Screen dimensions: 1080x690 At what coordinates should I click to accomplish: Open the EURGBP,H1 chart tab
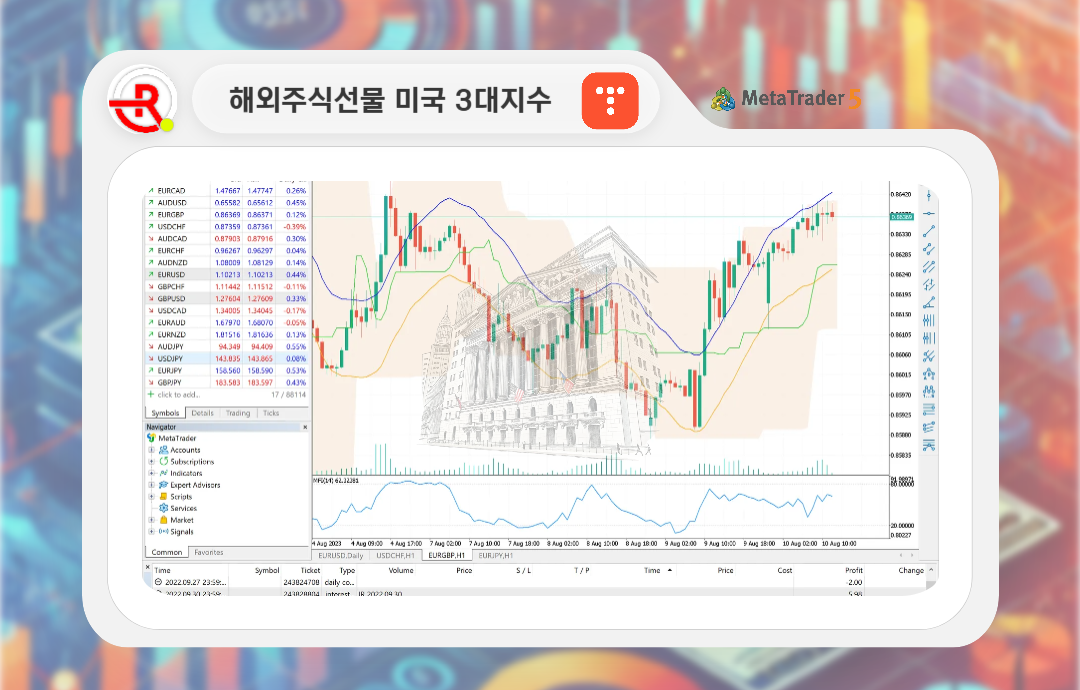pyautogui.click(x=446, y=555)
